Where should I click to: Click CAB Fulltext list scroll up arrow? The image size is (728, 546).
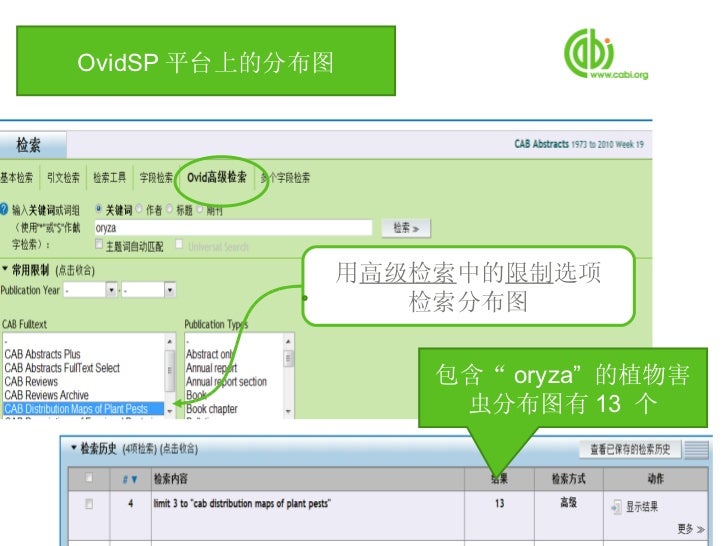[170, 341]
